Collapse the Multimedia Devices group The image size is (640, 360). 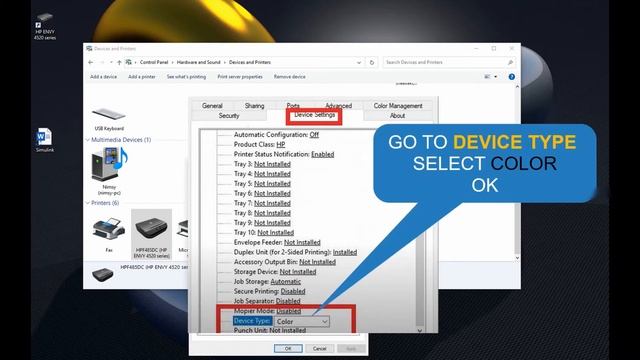[x=87, y=140]
